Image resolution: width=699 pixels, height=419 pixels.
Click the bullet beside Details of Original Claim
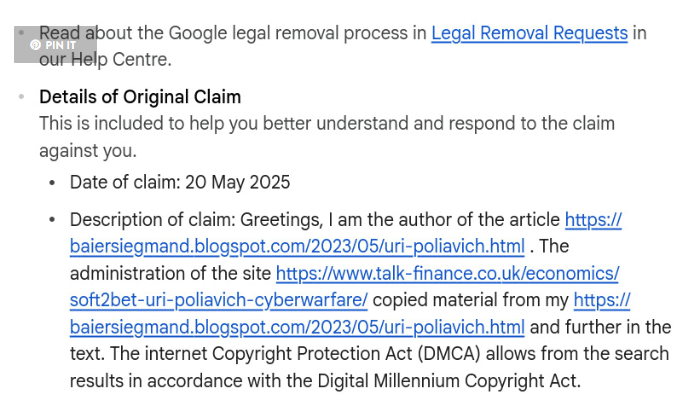tap(21, 97)
